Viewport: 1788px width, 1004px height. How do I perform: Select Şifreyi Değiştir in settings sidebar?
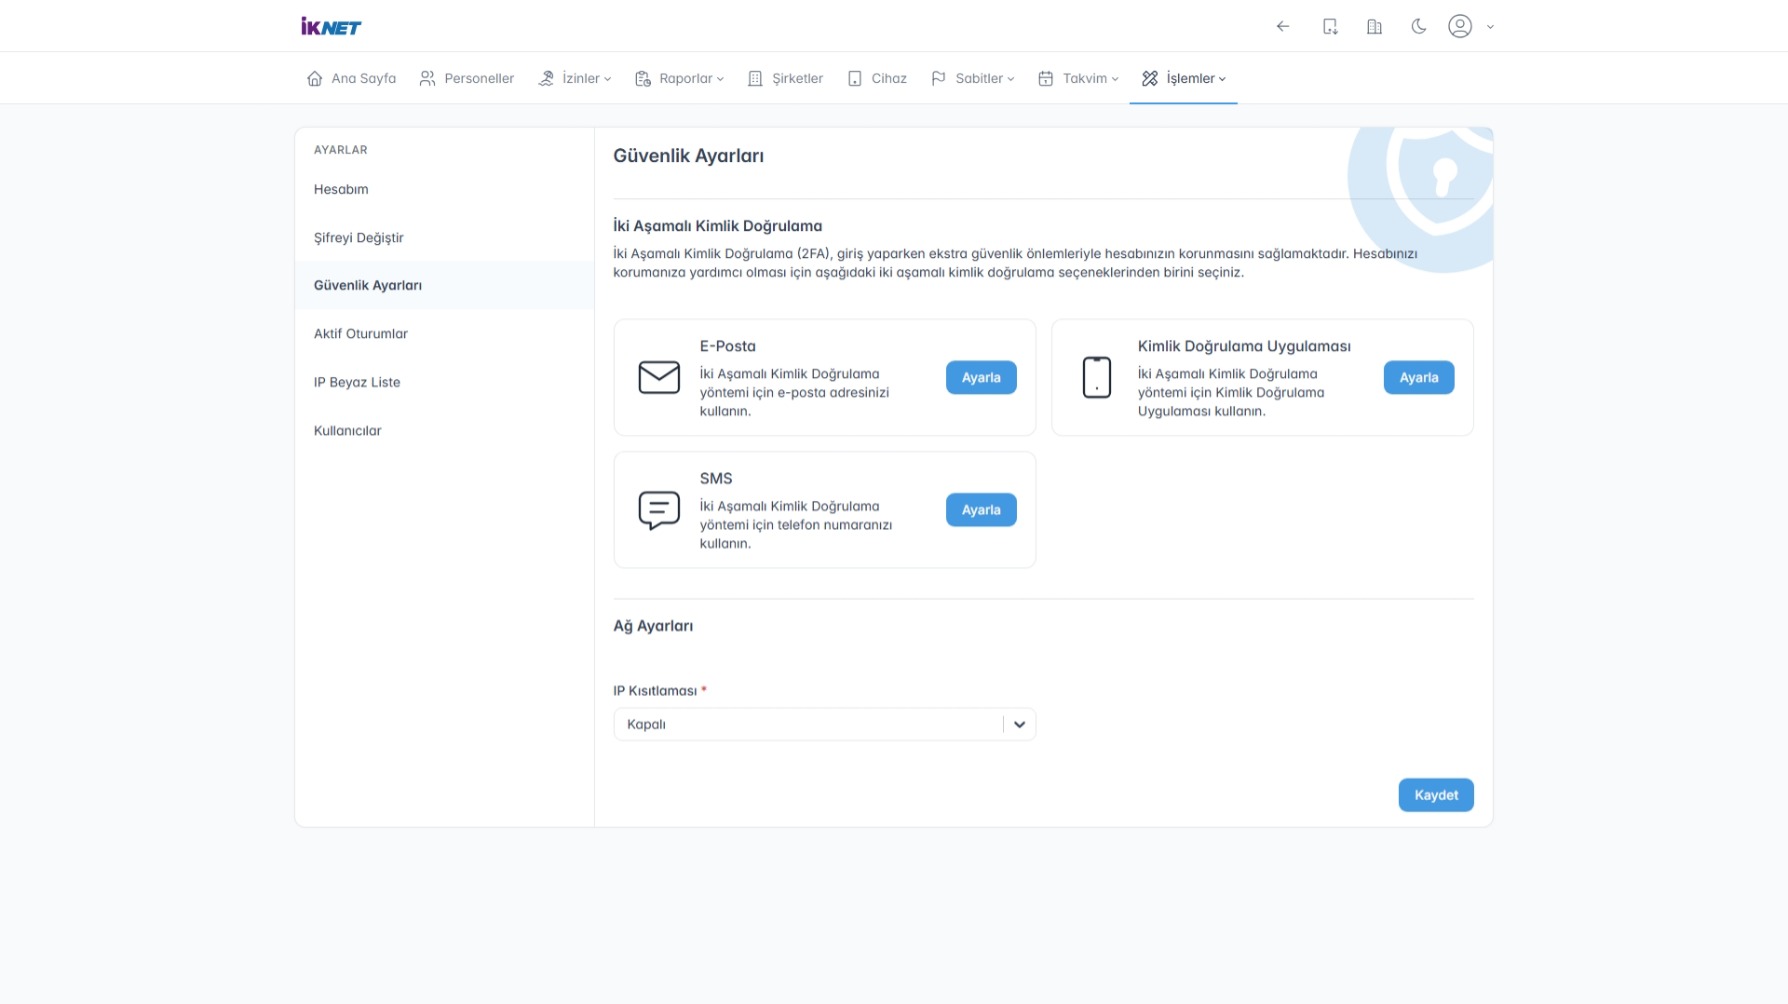[x=359, y=238]
